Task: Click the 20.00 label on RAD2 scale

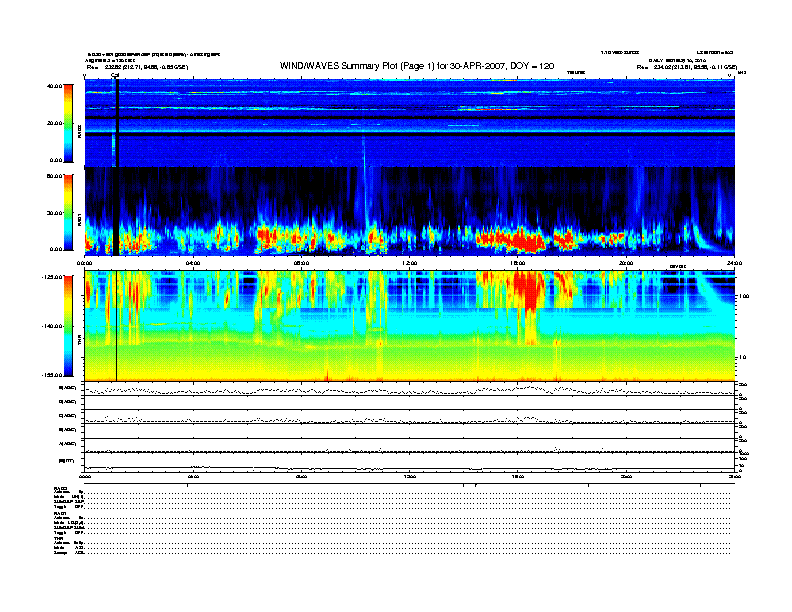Action: point(54,123)
